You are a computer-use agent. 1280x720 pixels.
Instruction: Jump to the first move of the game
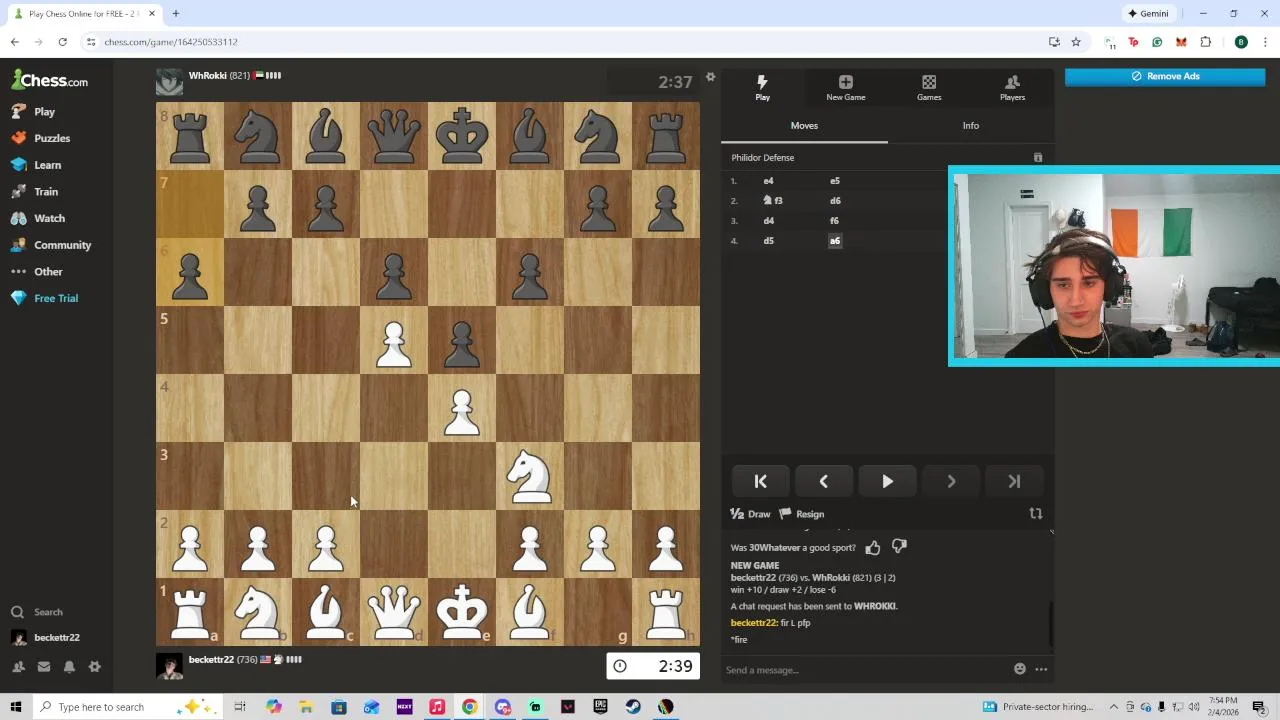click(760, 482)
